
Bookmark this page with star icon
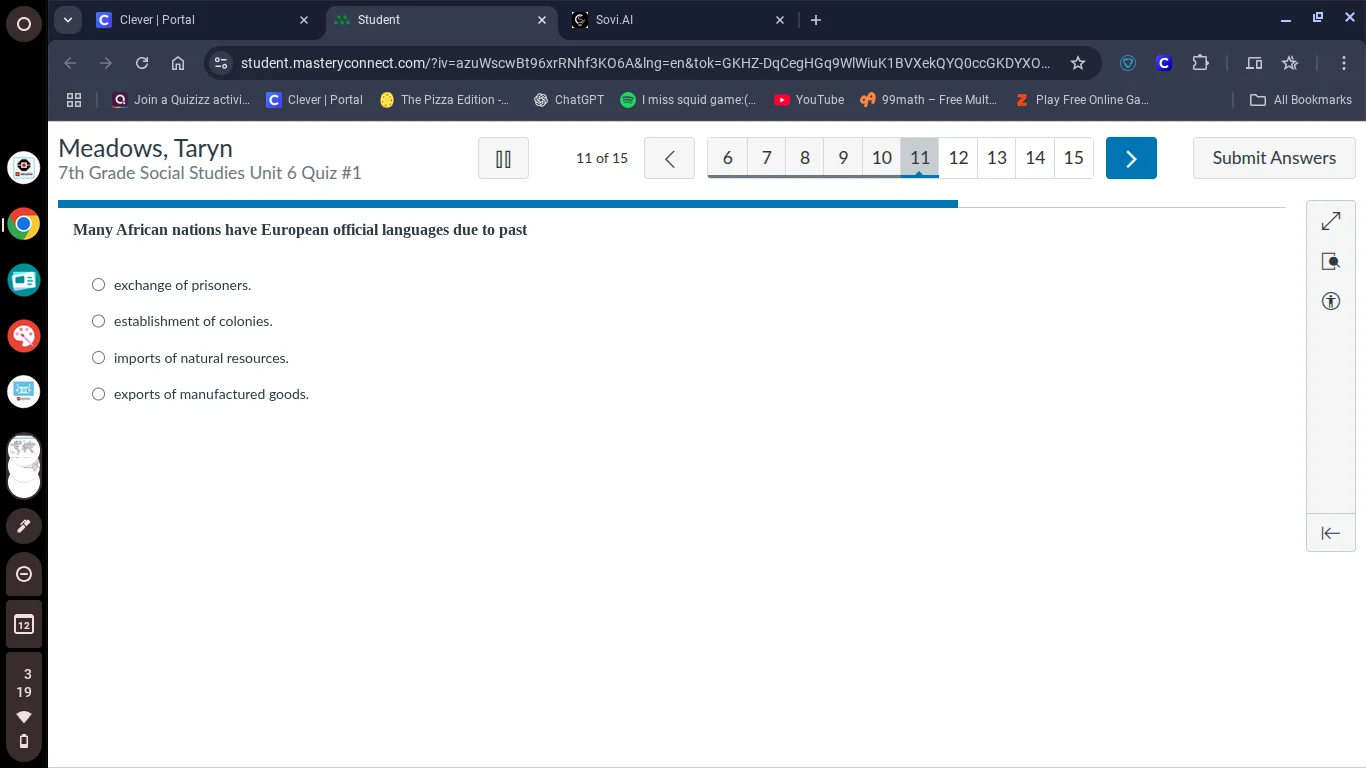[x=1077, y=63]
